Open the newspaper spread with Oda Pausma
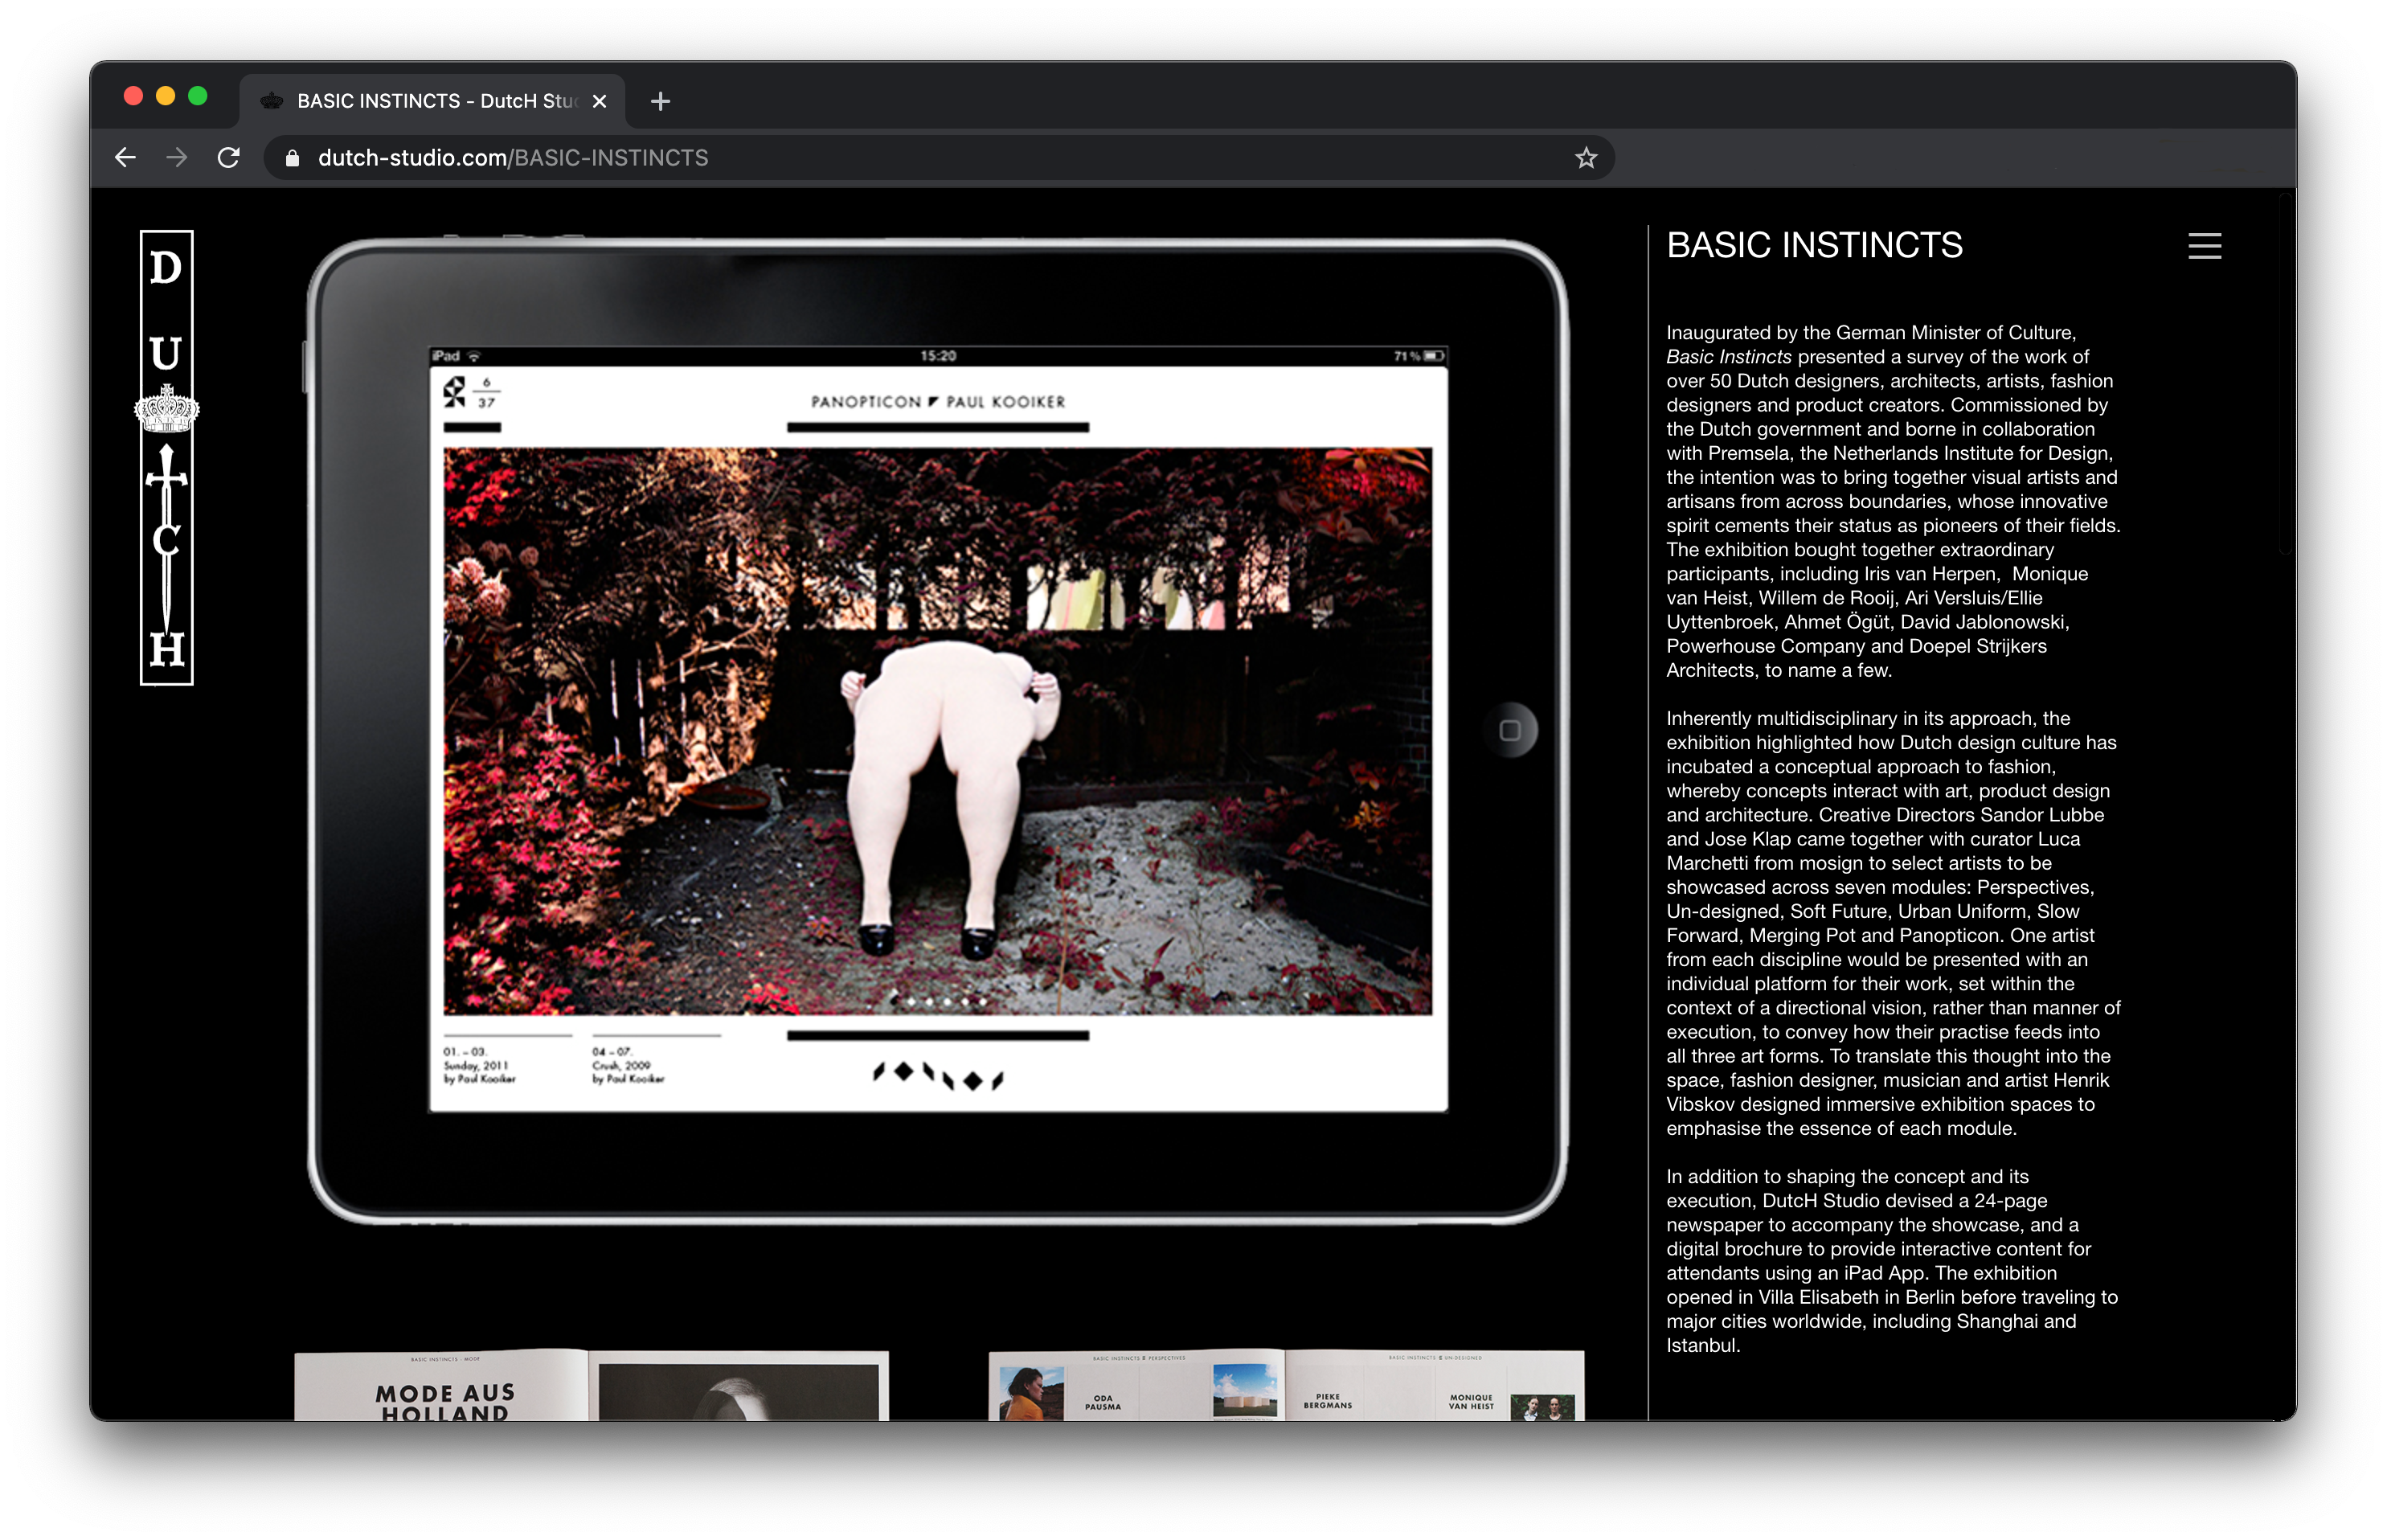This screenshot has height=1540, width=2387. coord(1286,1385)
